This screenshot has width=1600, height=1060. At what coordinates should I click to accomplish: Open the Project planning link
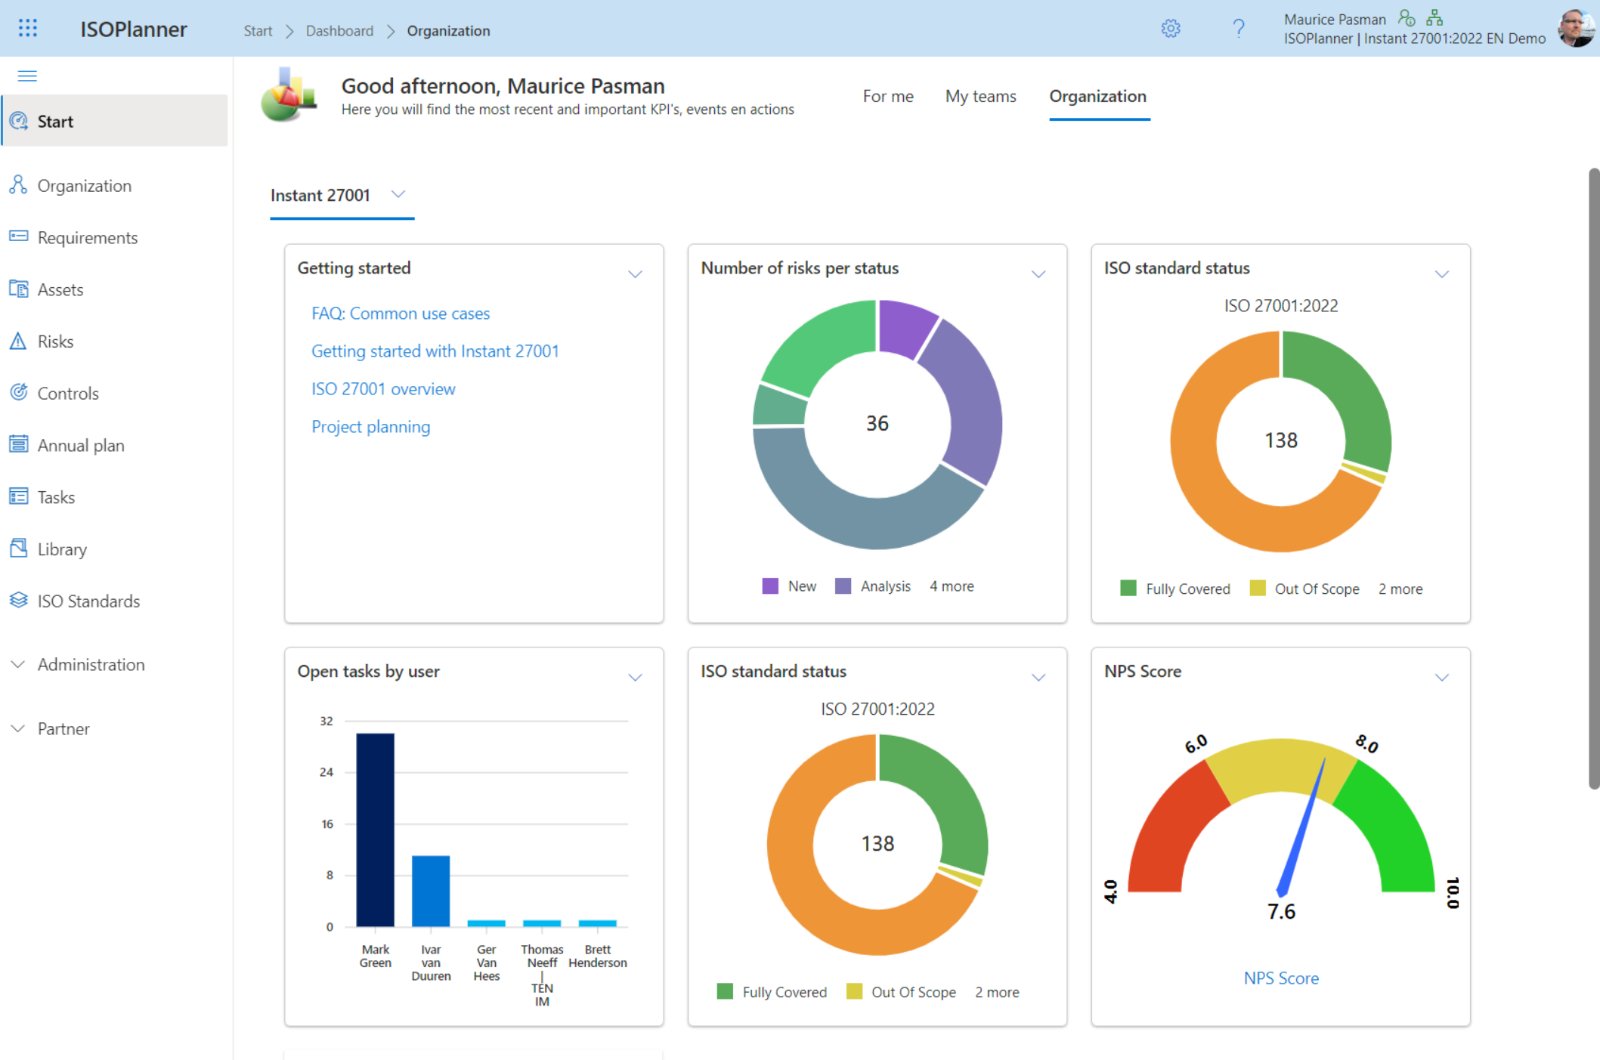(x=371, y=427)
